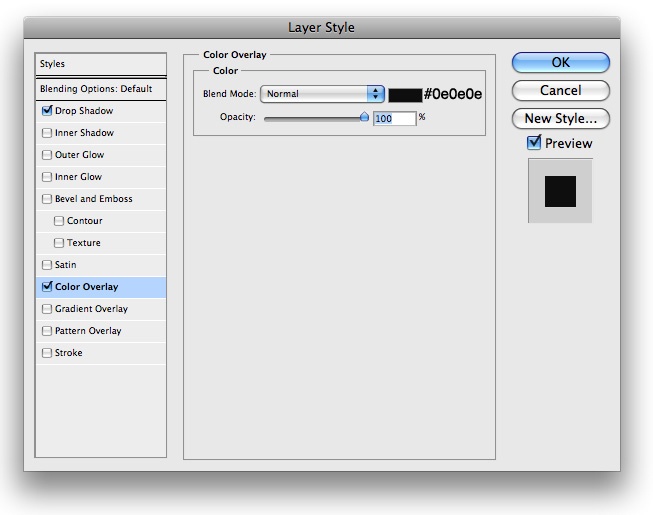The width and height of the screenshot is (653, 515).
Task: Tick the Stroke checkbox
Action: point(47,353)
